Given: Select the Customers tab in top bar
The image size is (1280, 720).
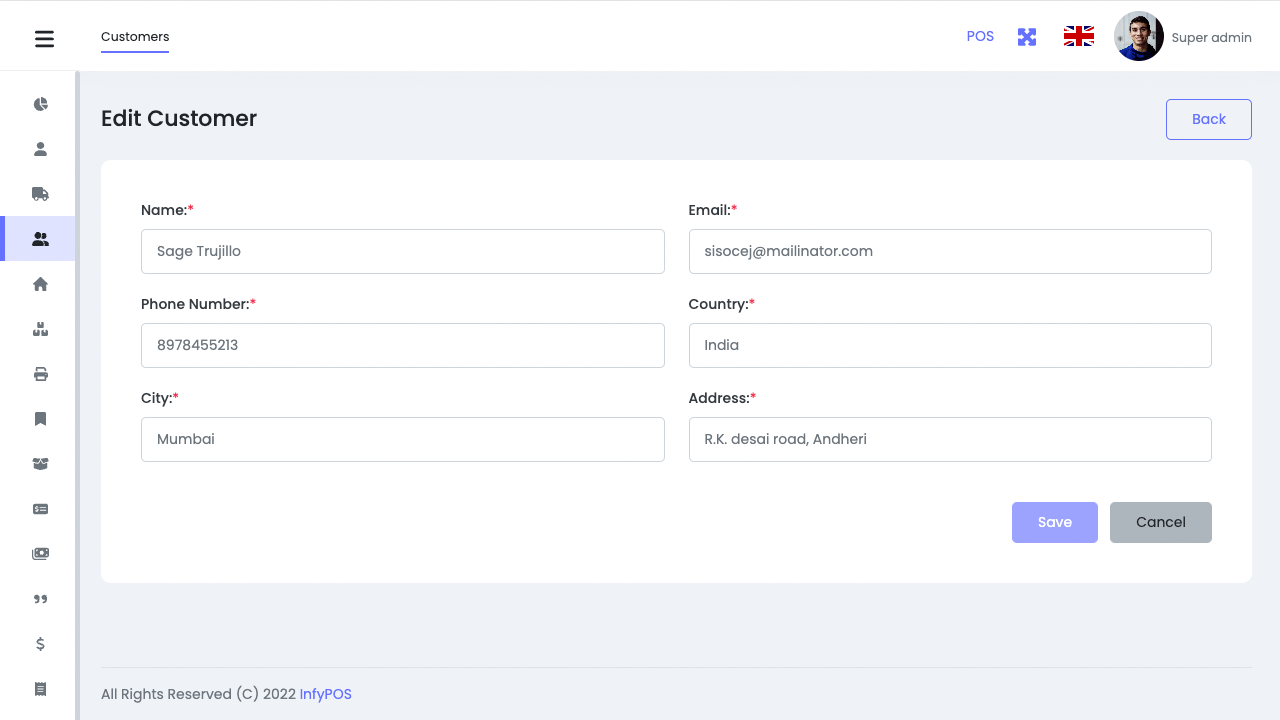Looking at the screenshot, I should click(135, 37).
